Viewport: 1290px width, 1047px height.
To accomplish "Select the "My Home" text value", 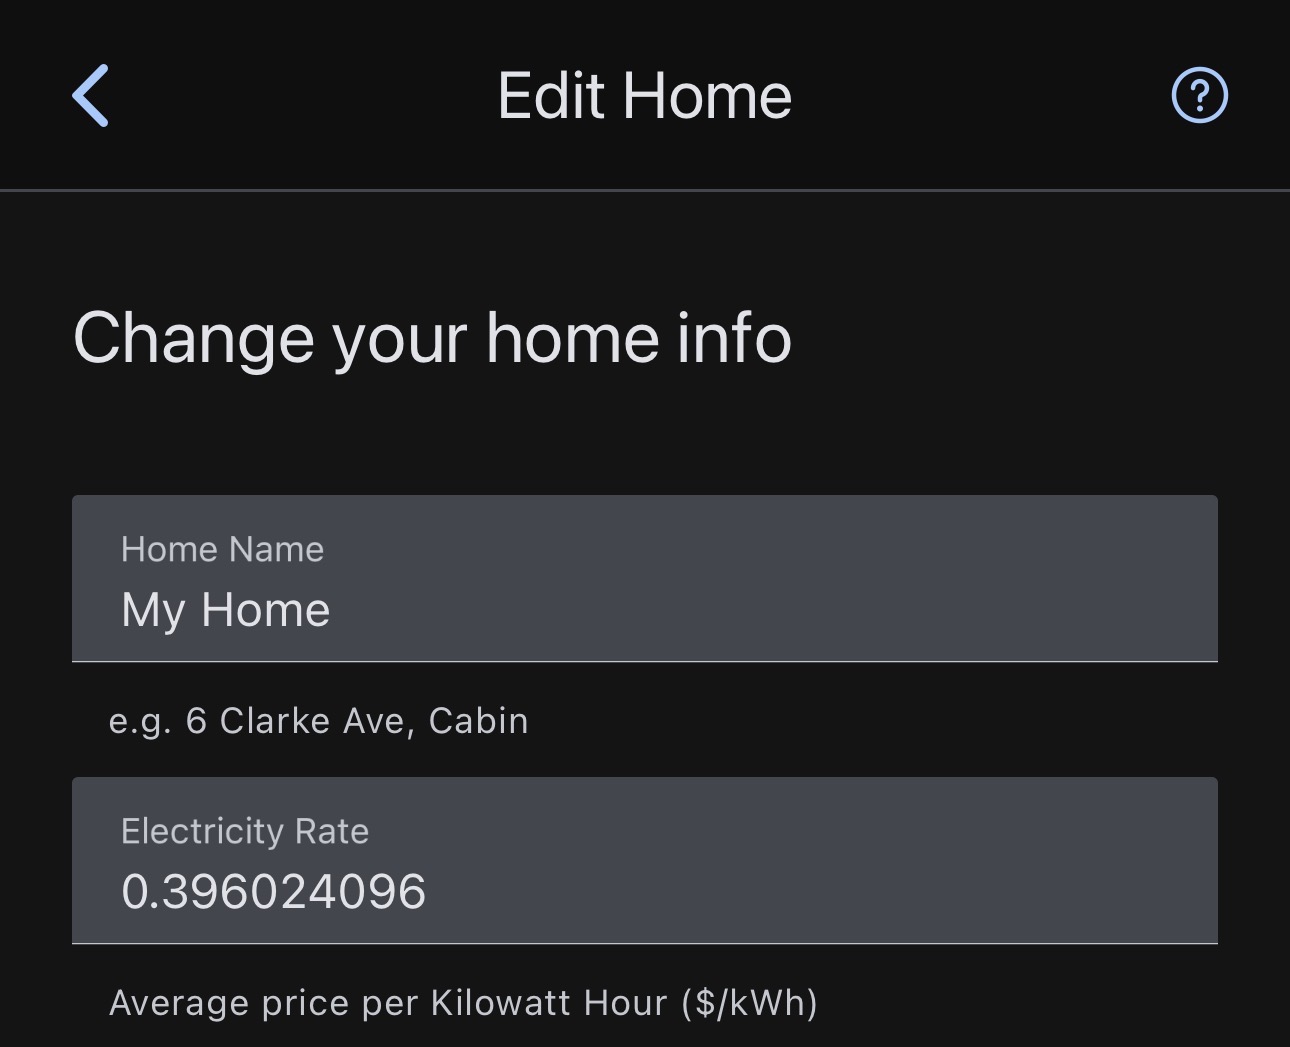I will 225,610.
